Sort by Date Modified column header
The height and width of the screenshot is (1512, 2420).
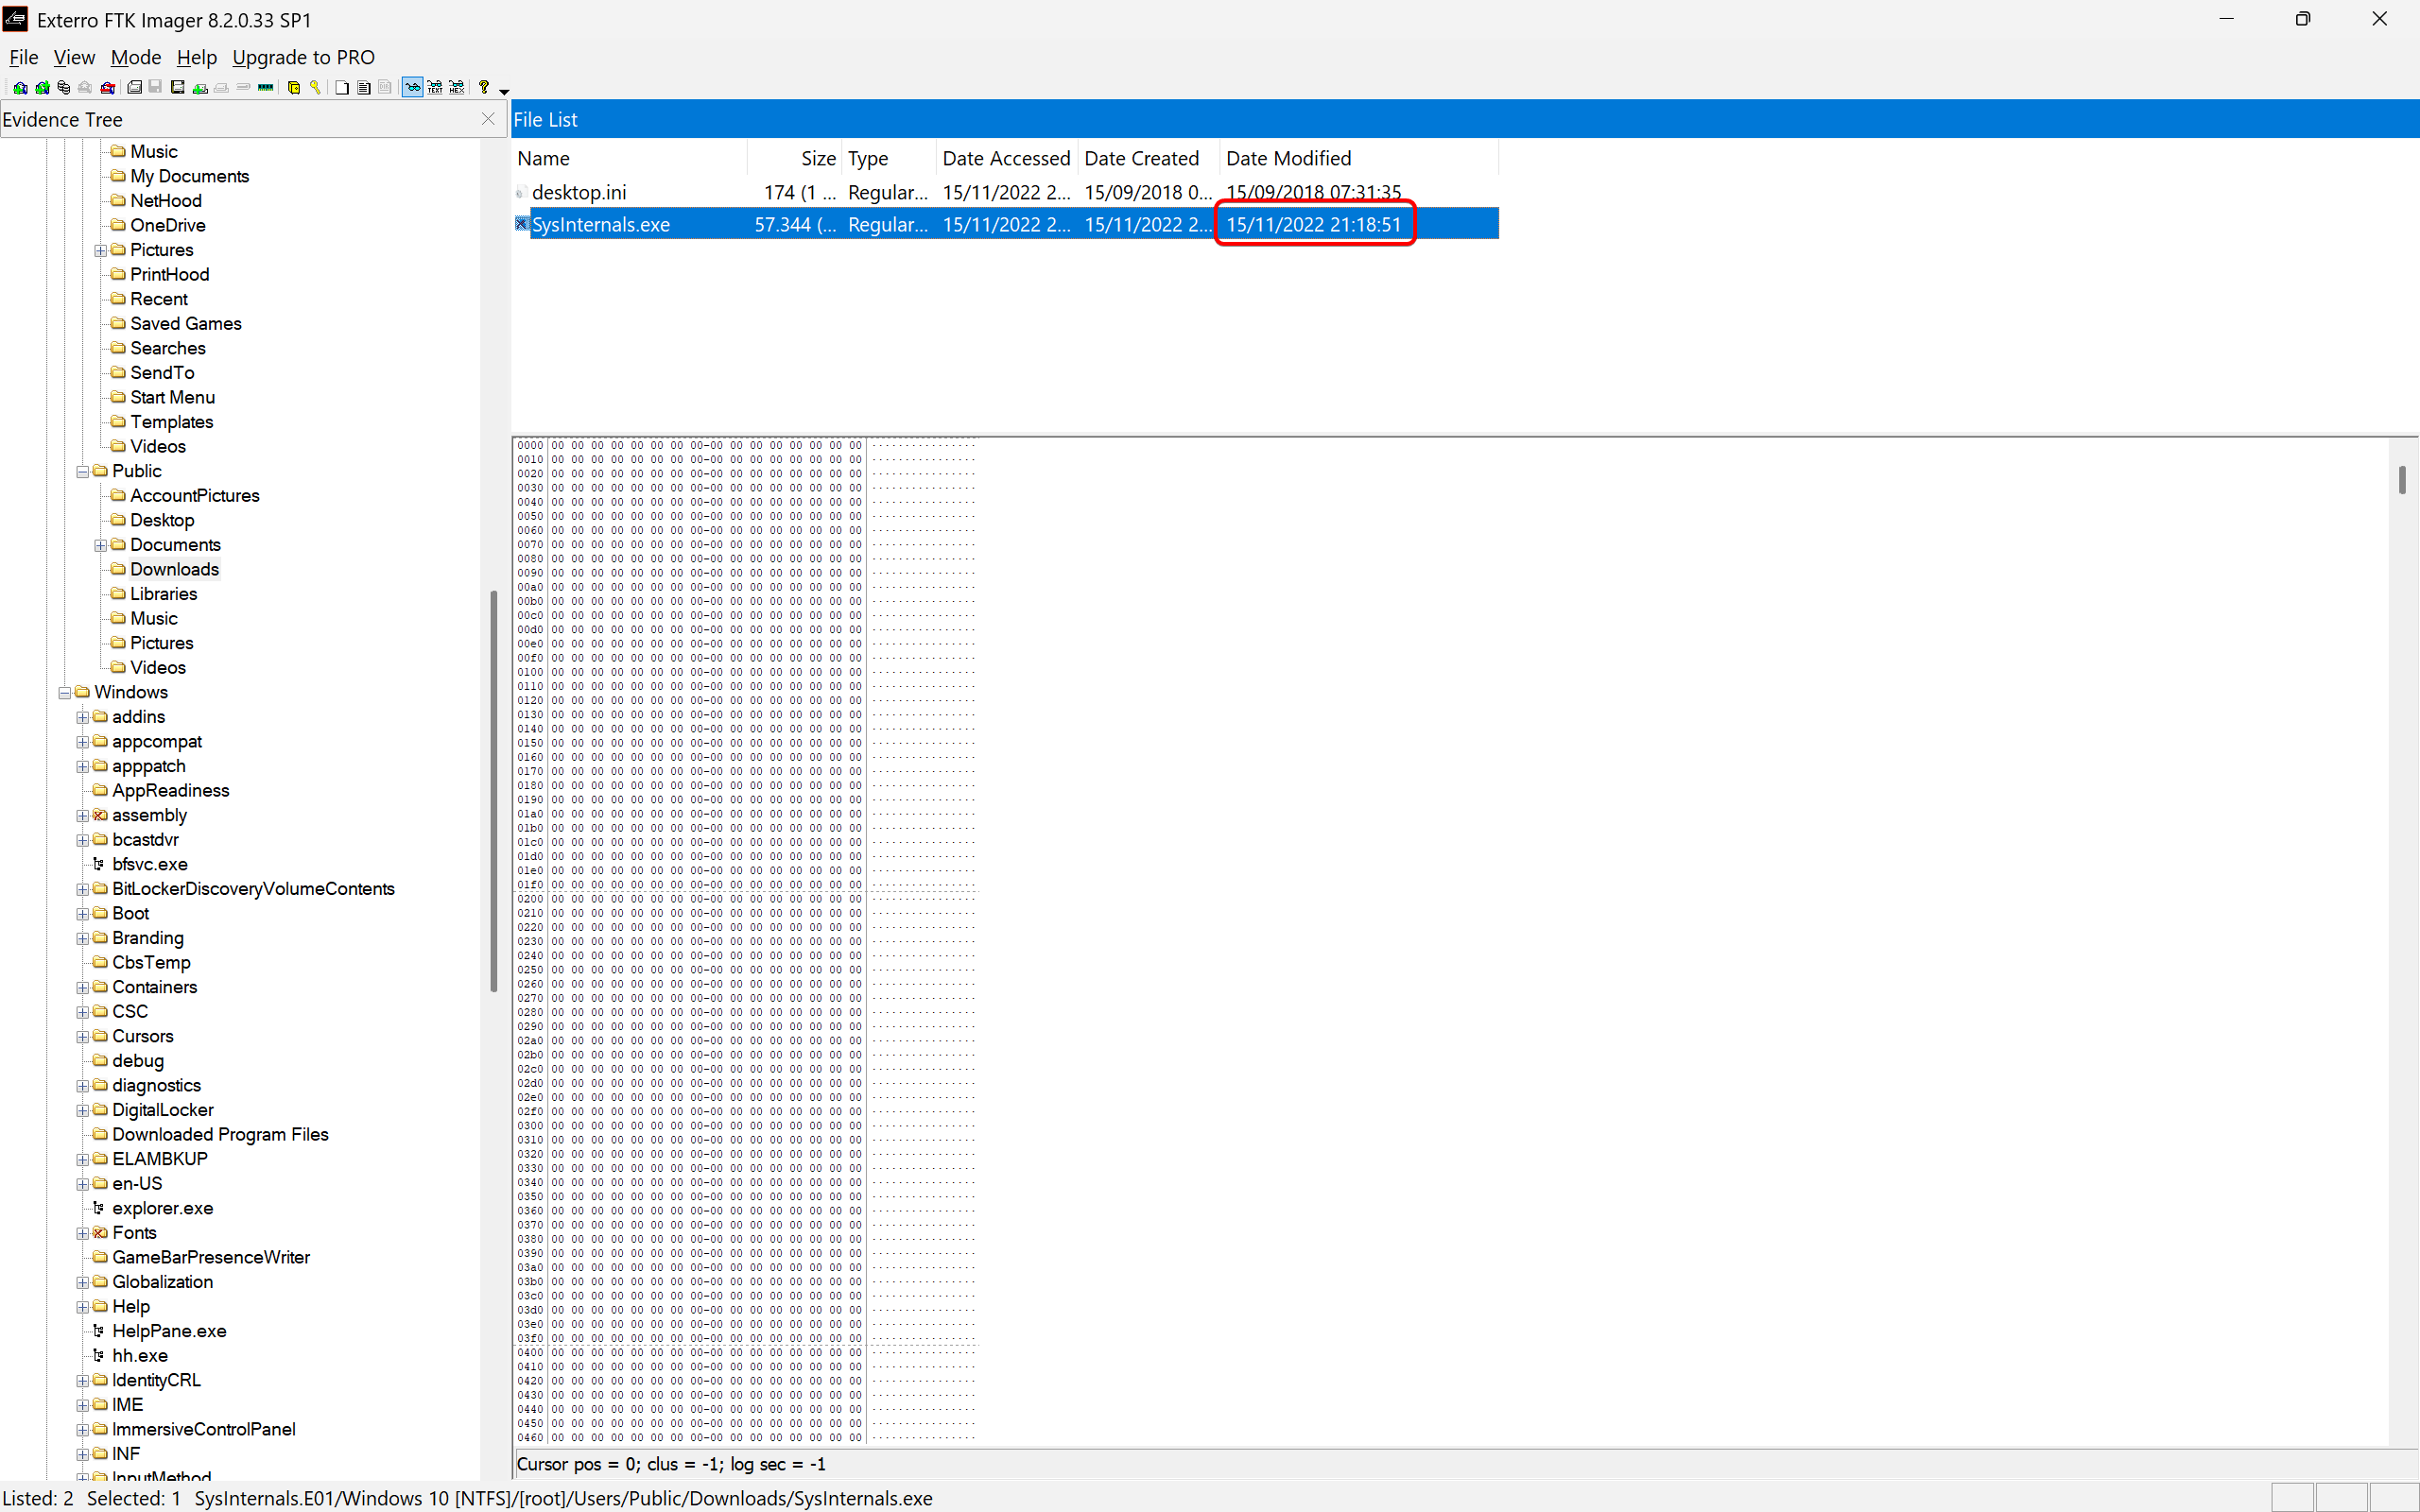pos(1358,158)
